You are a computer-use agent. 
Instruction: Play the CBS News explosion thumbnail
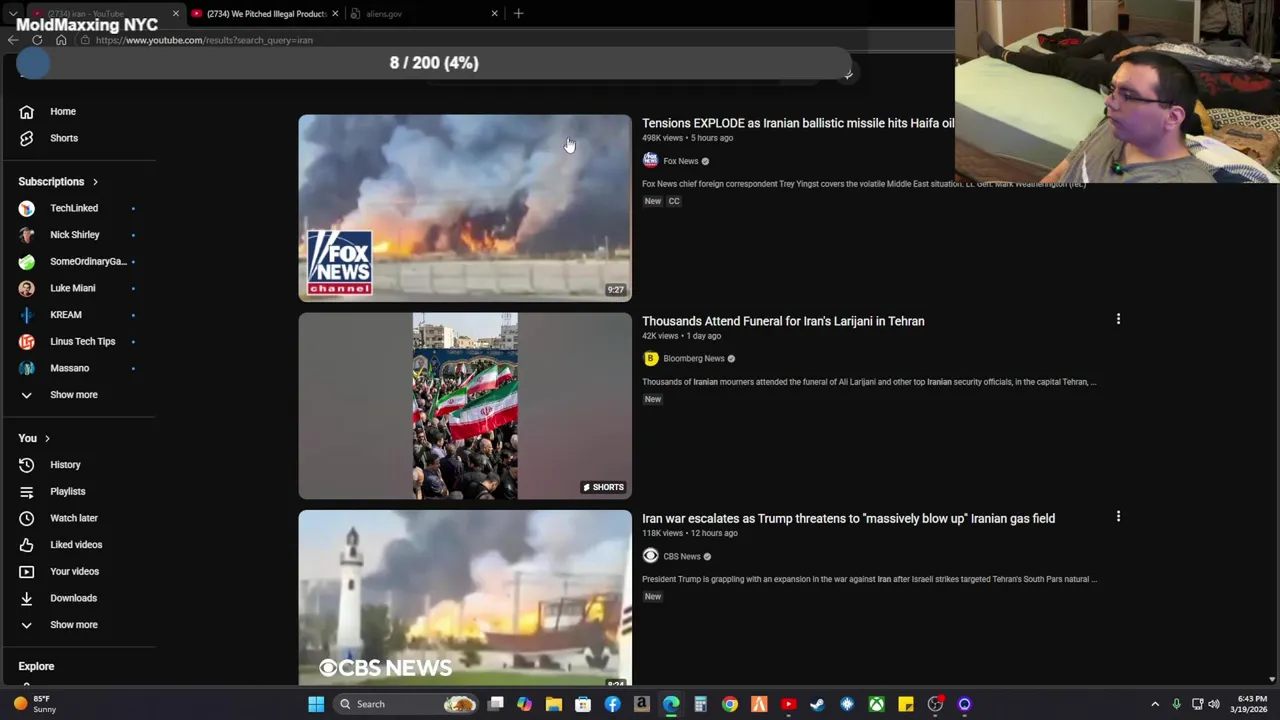click(465, 597)
